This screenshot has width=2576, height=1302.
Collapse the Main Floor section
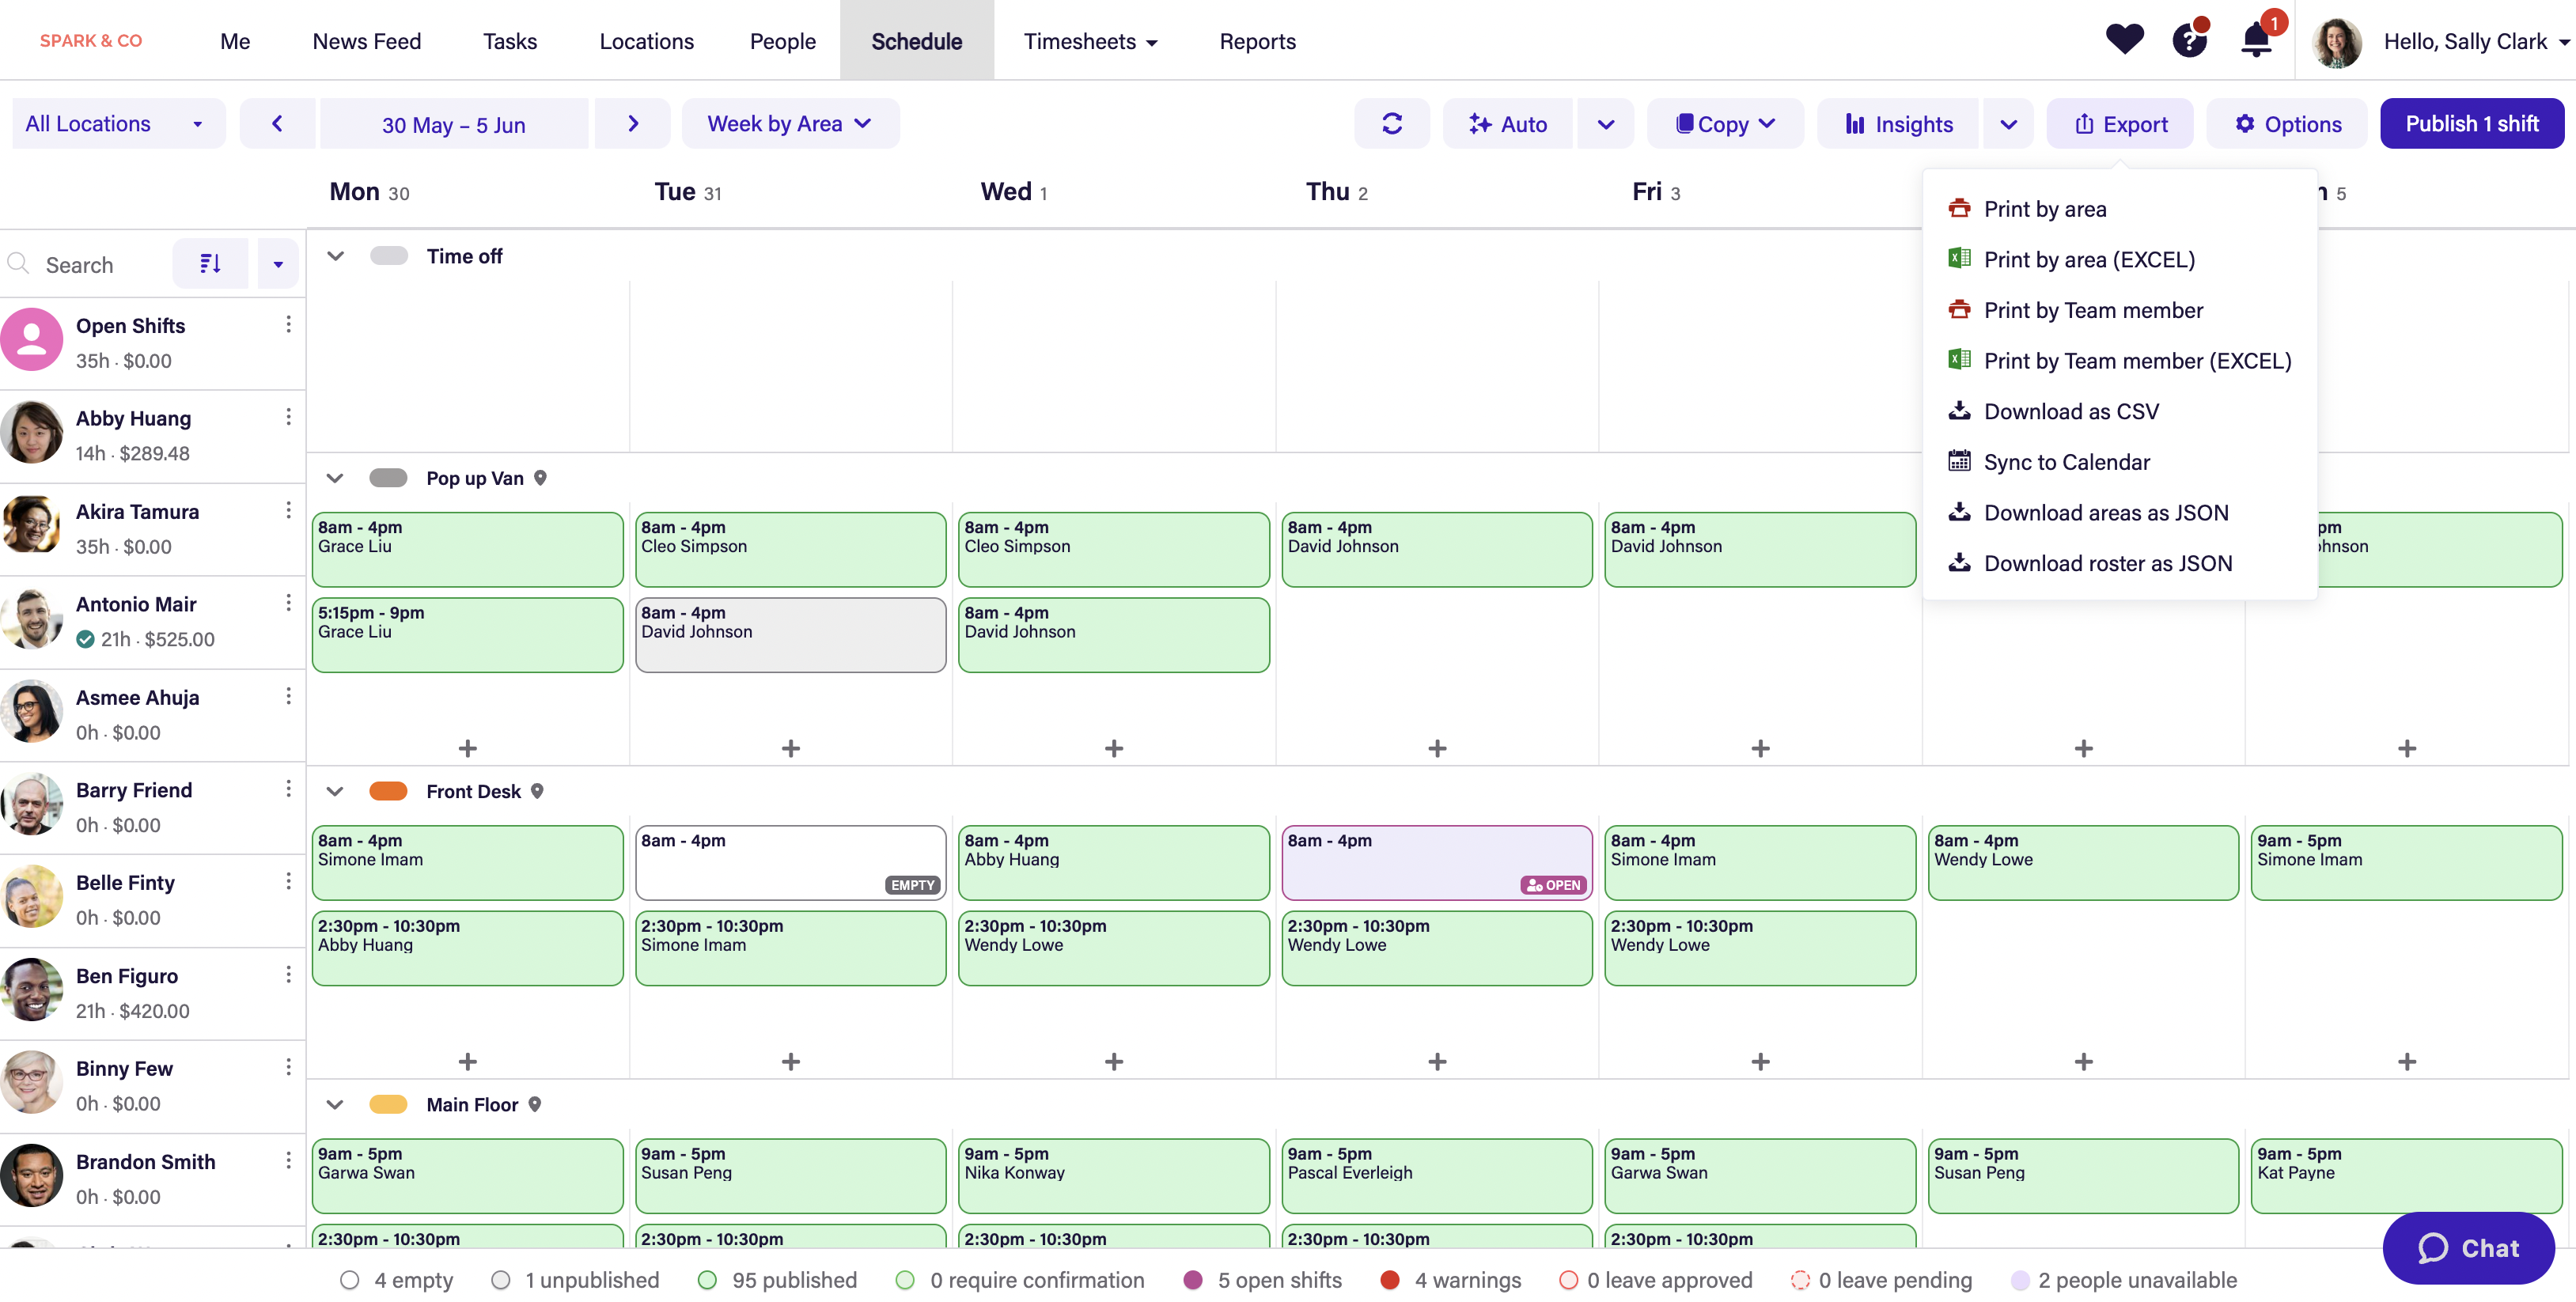tap(335, 1104)
